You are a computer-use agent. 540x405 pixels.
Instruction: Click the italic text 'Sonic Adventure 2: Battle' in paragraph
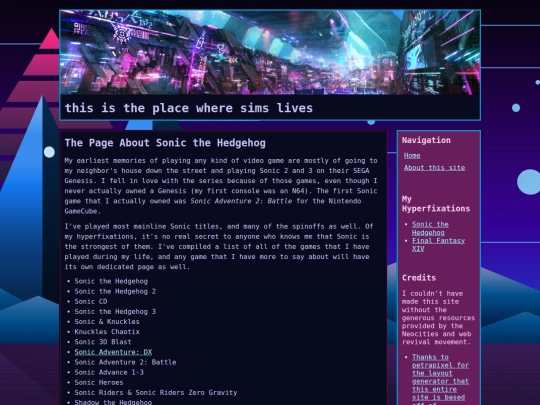pos(241,201)
